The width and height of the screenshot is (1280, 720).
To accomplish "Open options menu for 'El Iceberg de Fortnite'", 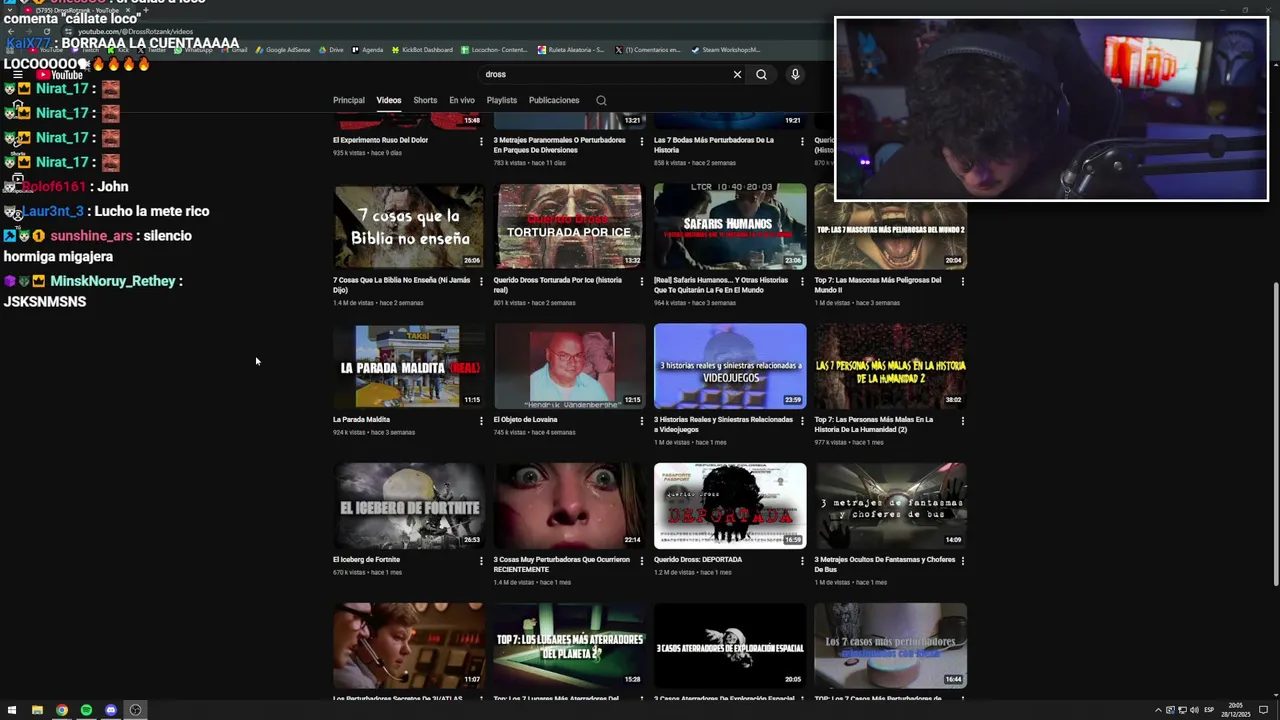I will pos(481,561).
